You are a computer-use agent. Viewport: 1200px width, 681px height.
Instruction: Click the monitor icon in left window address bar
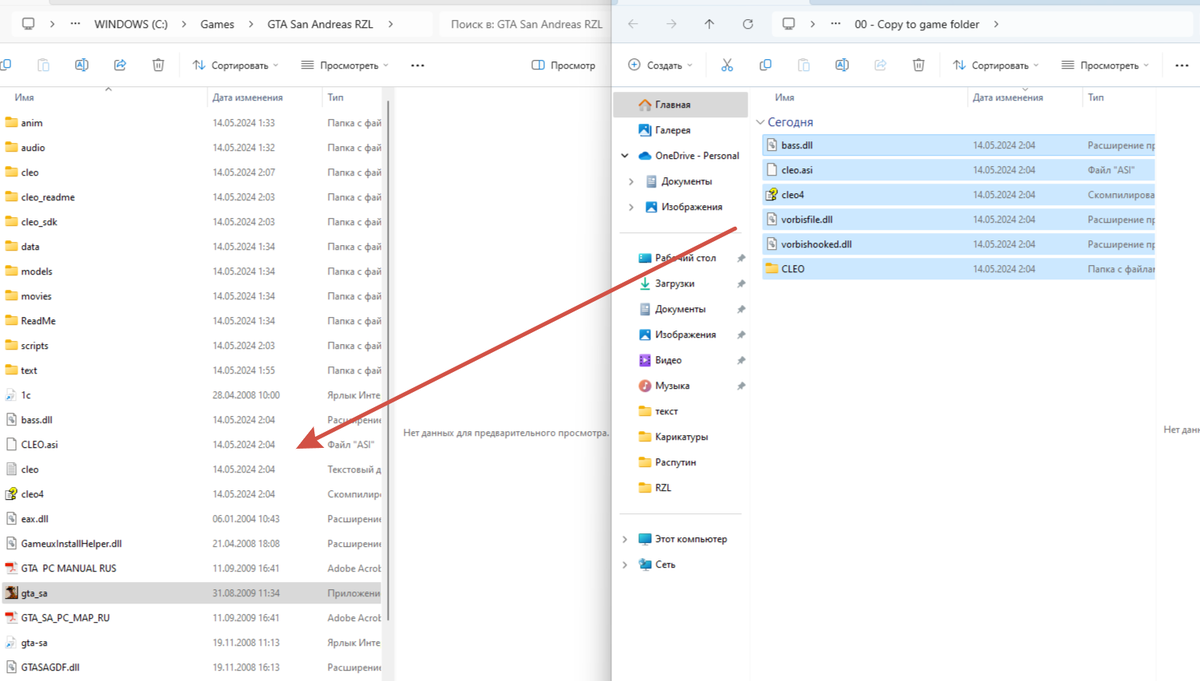pyautogui.click(x=28, y=24)
